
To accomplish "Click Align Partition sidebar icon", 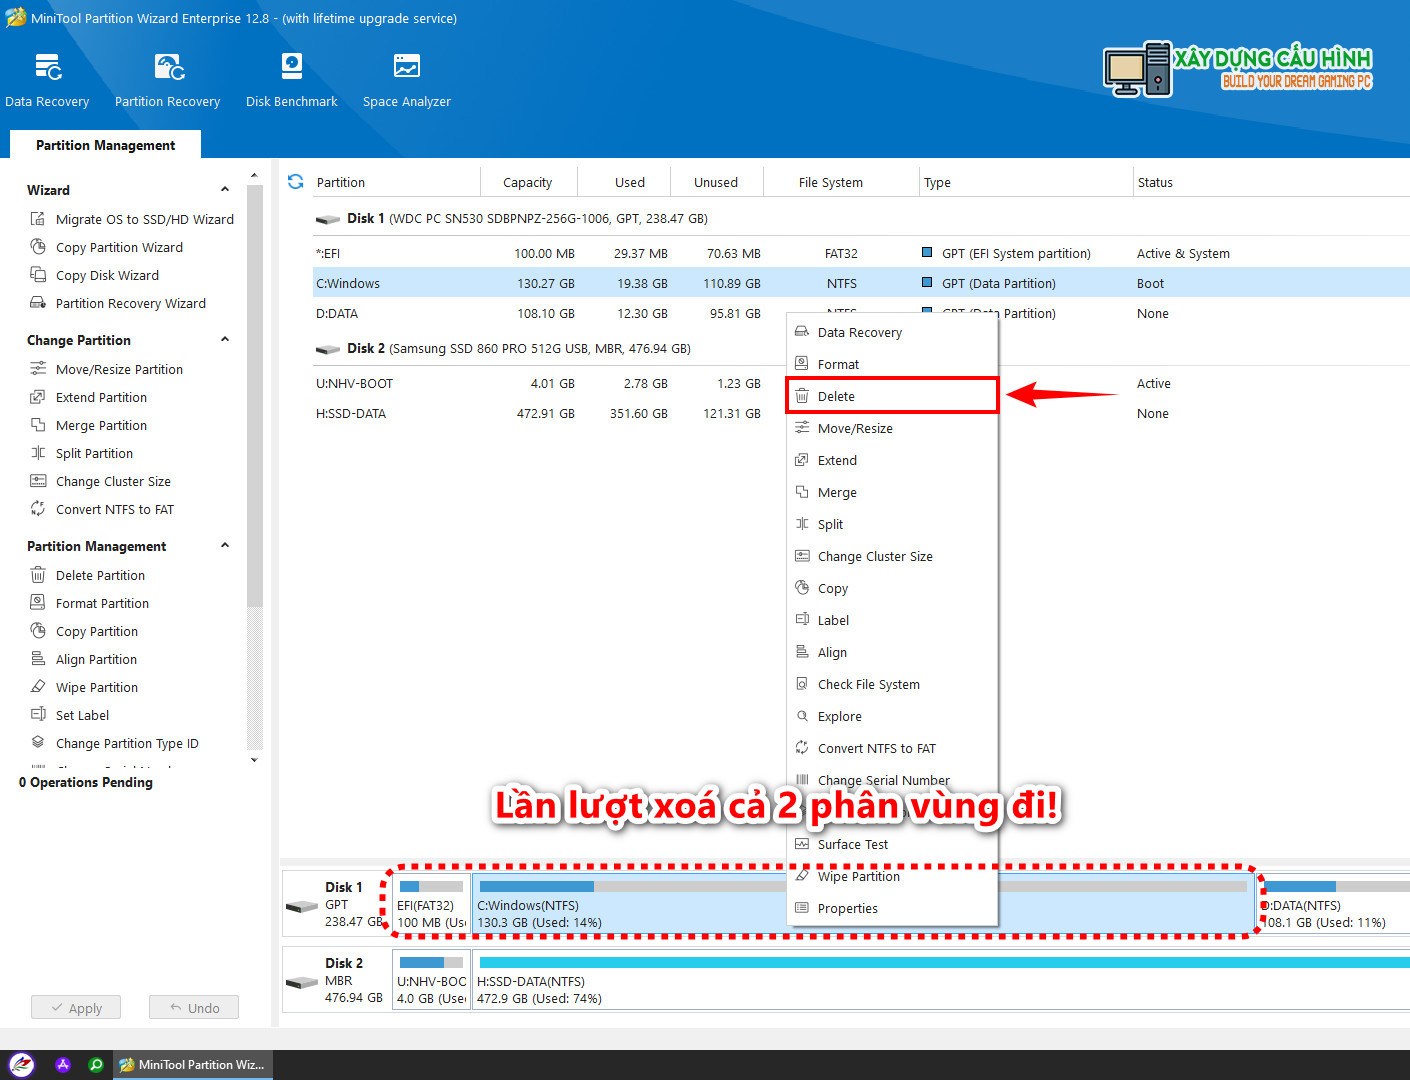I will click(38, 659).
